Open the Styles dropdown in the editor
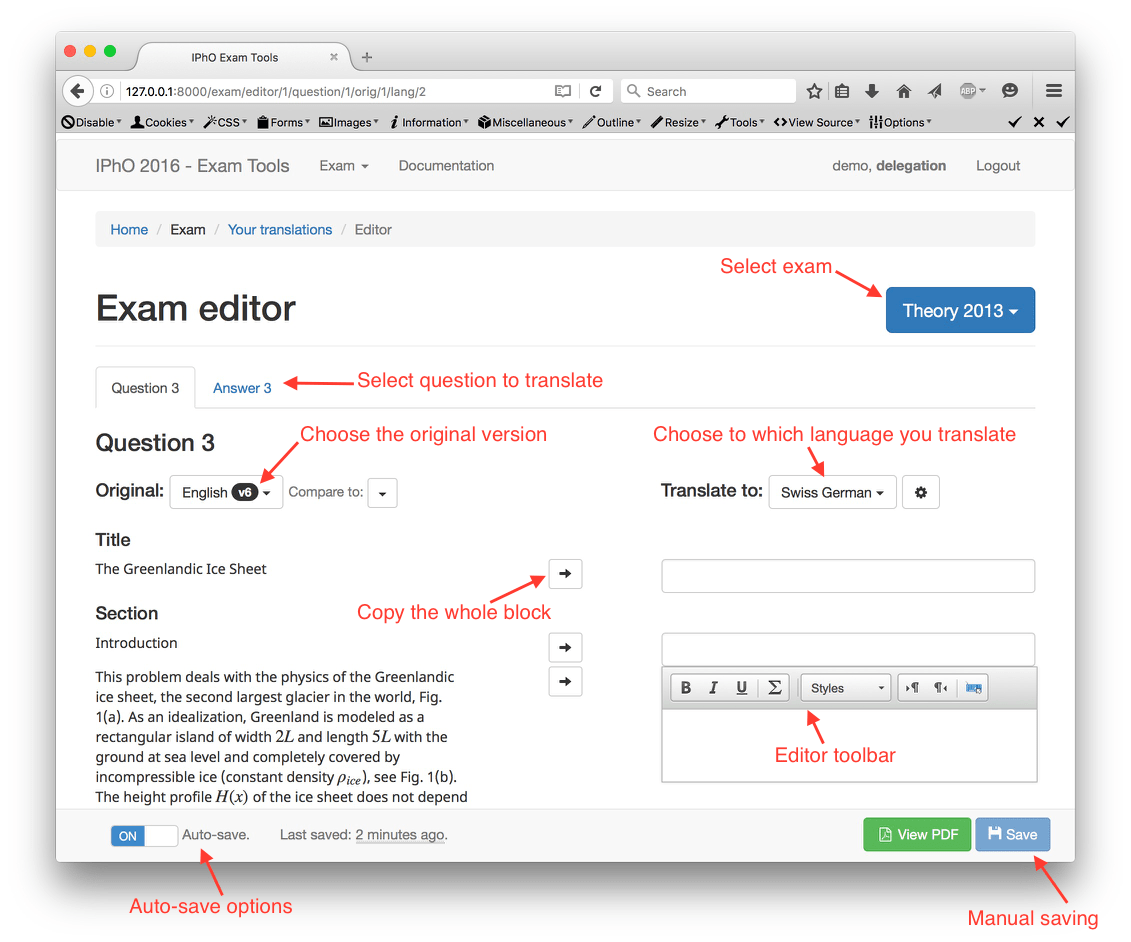Image resolution: width=1131 pixels, height=942 pixels. pos(844,687)
